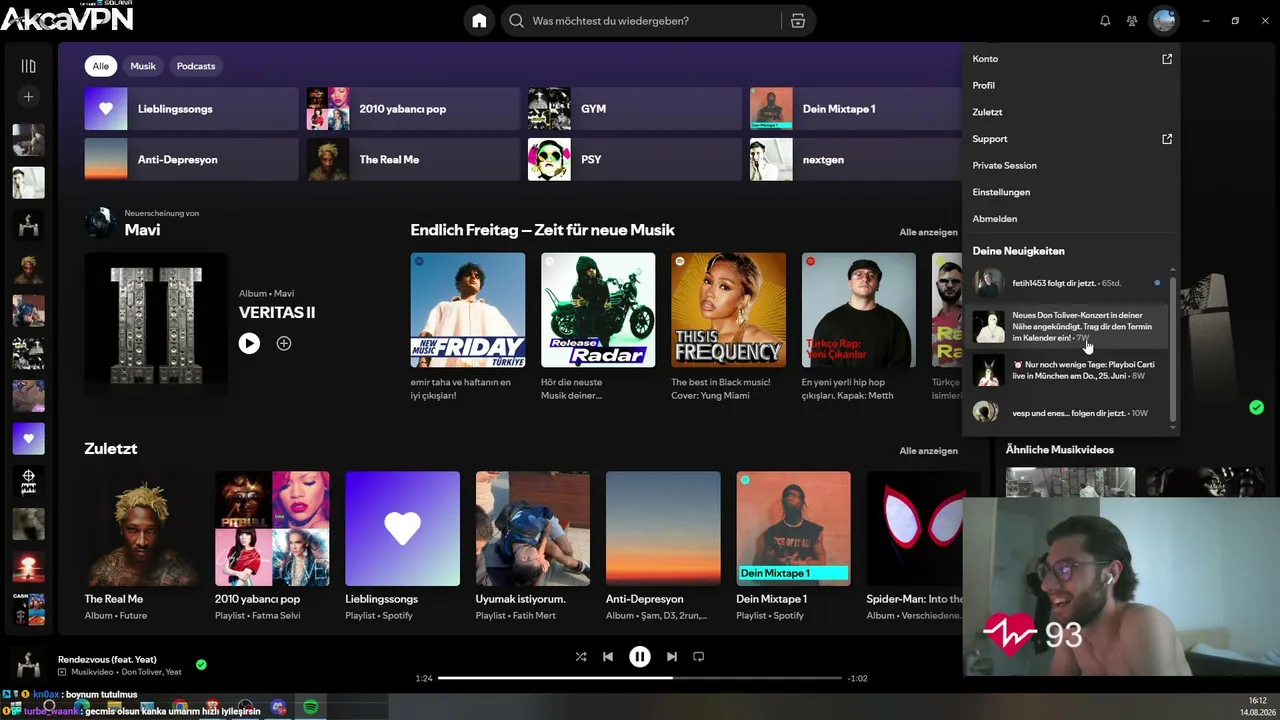This screenshot has width=1280, height=720.
Task: Show all in Endlich Freitag section
Action: coord(928,232)
